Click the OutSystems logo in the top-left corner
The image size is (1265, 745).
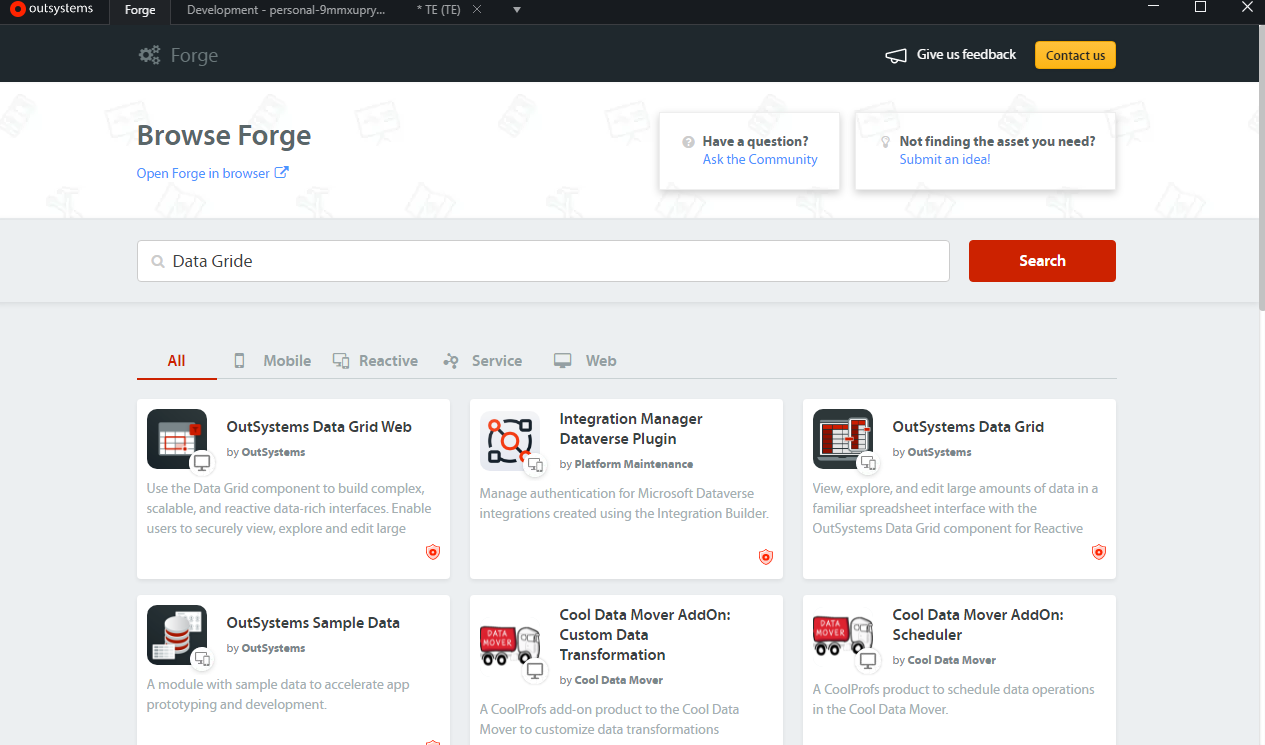(51, 10)
